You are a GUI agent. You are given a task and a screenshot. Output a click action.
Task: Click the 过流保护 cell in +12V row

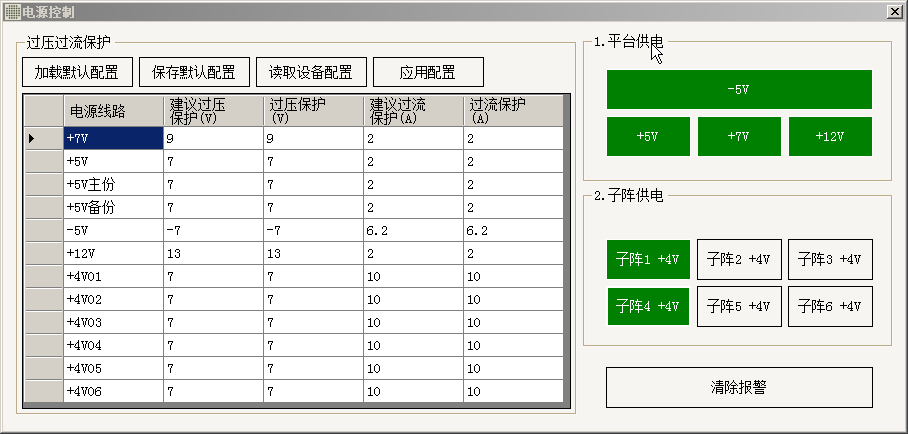pyautogui.click(x=513, y=254)
